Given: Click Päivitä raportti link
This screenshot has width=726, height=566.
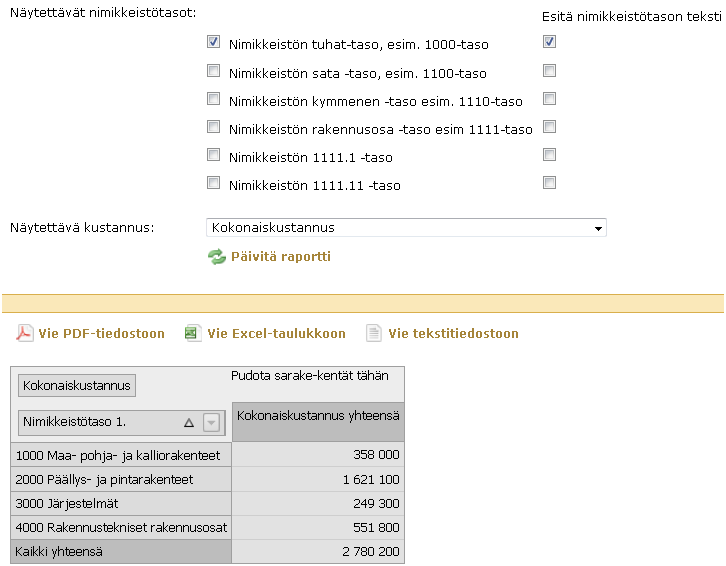Looking at the screenshot, I should click(x=280, y=257).
